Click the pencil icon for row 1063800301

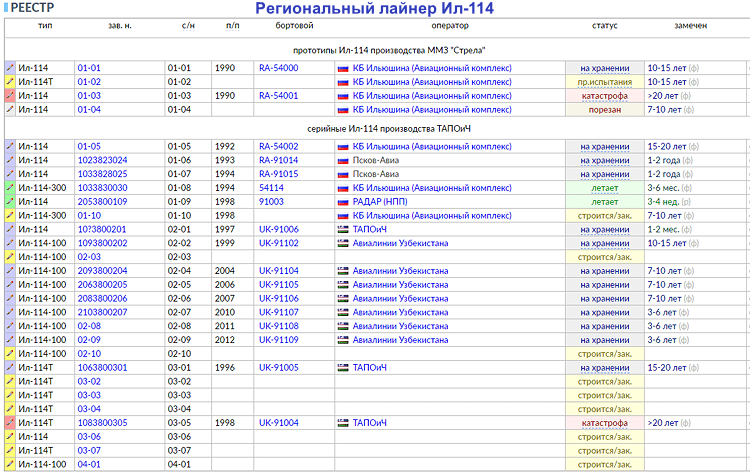pos(10,368)
